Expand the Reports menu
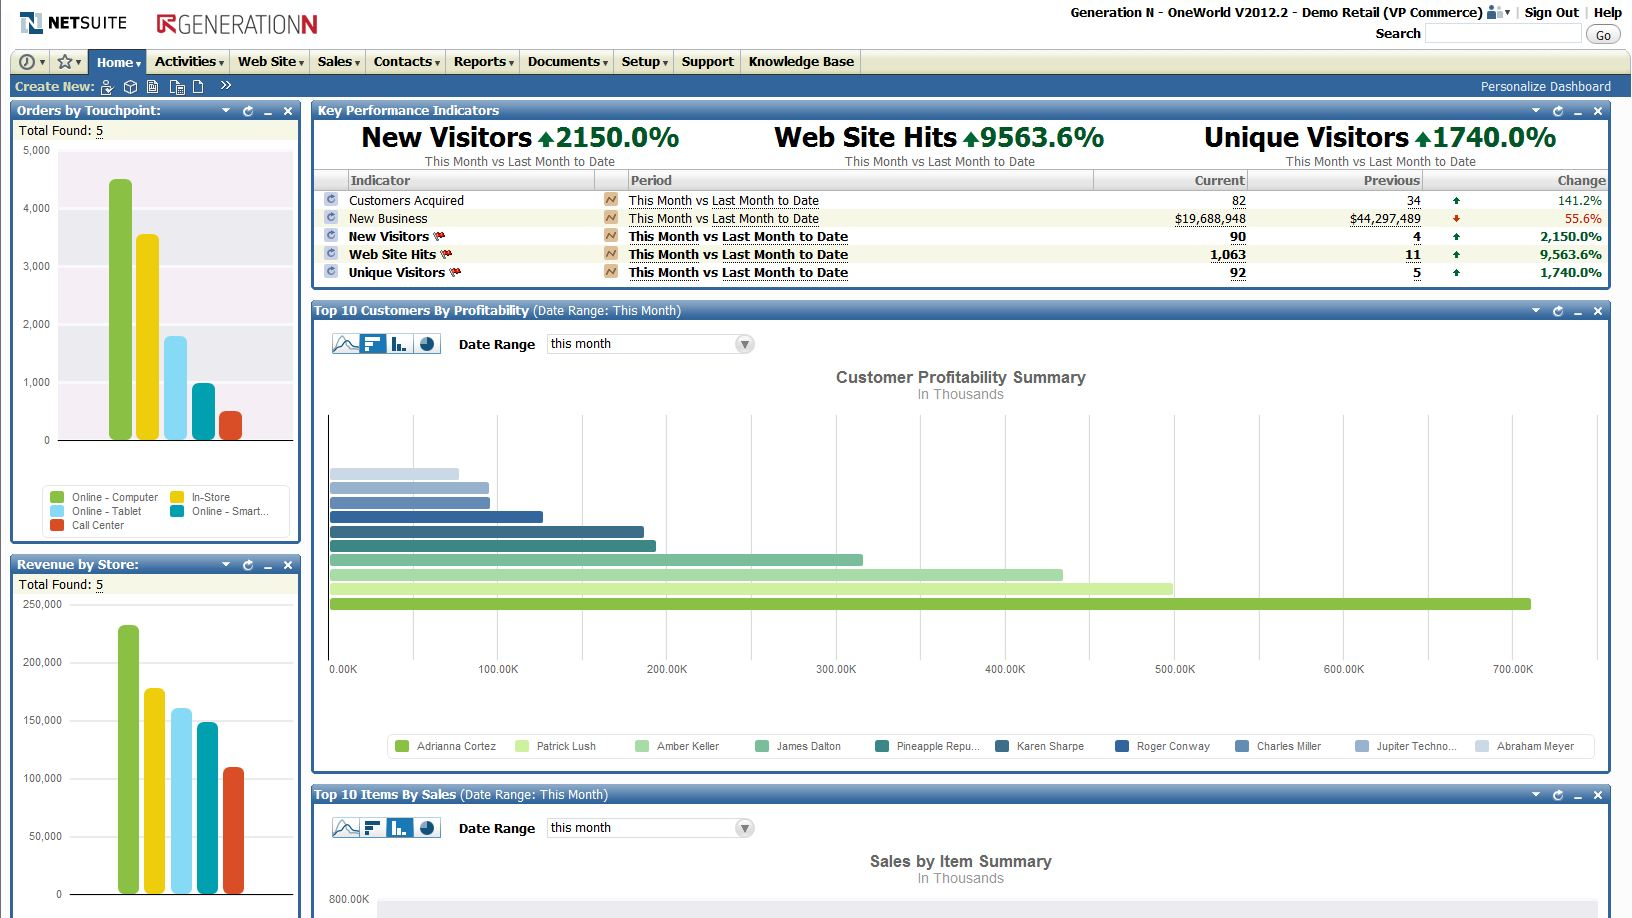 click(482, 61)
